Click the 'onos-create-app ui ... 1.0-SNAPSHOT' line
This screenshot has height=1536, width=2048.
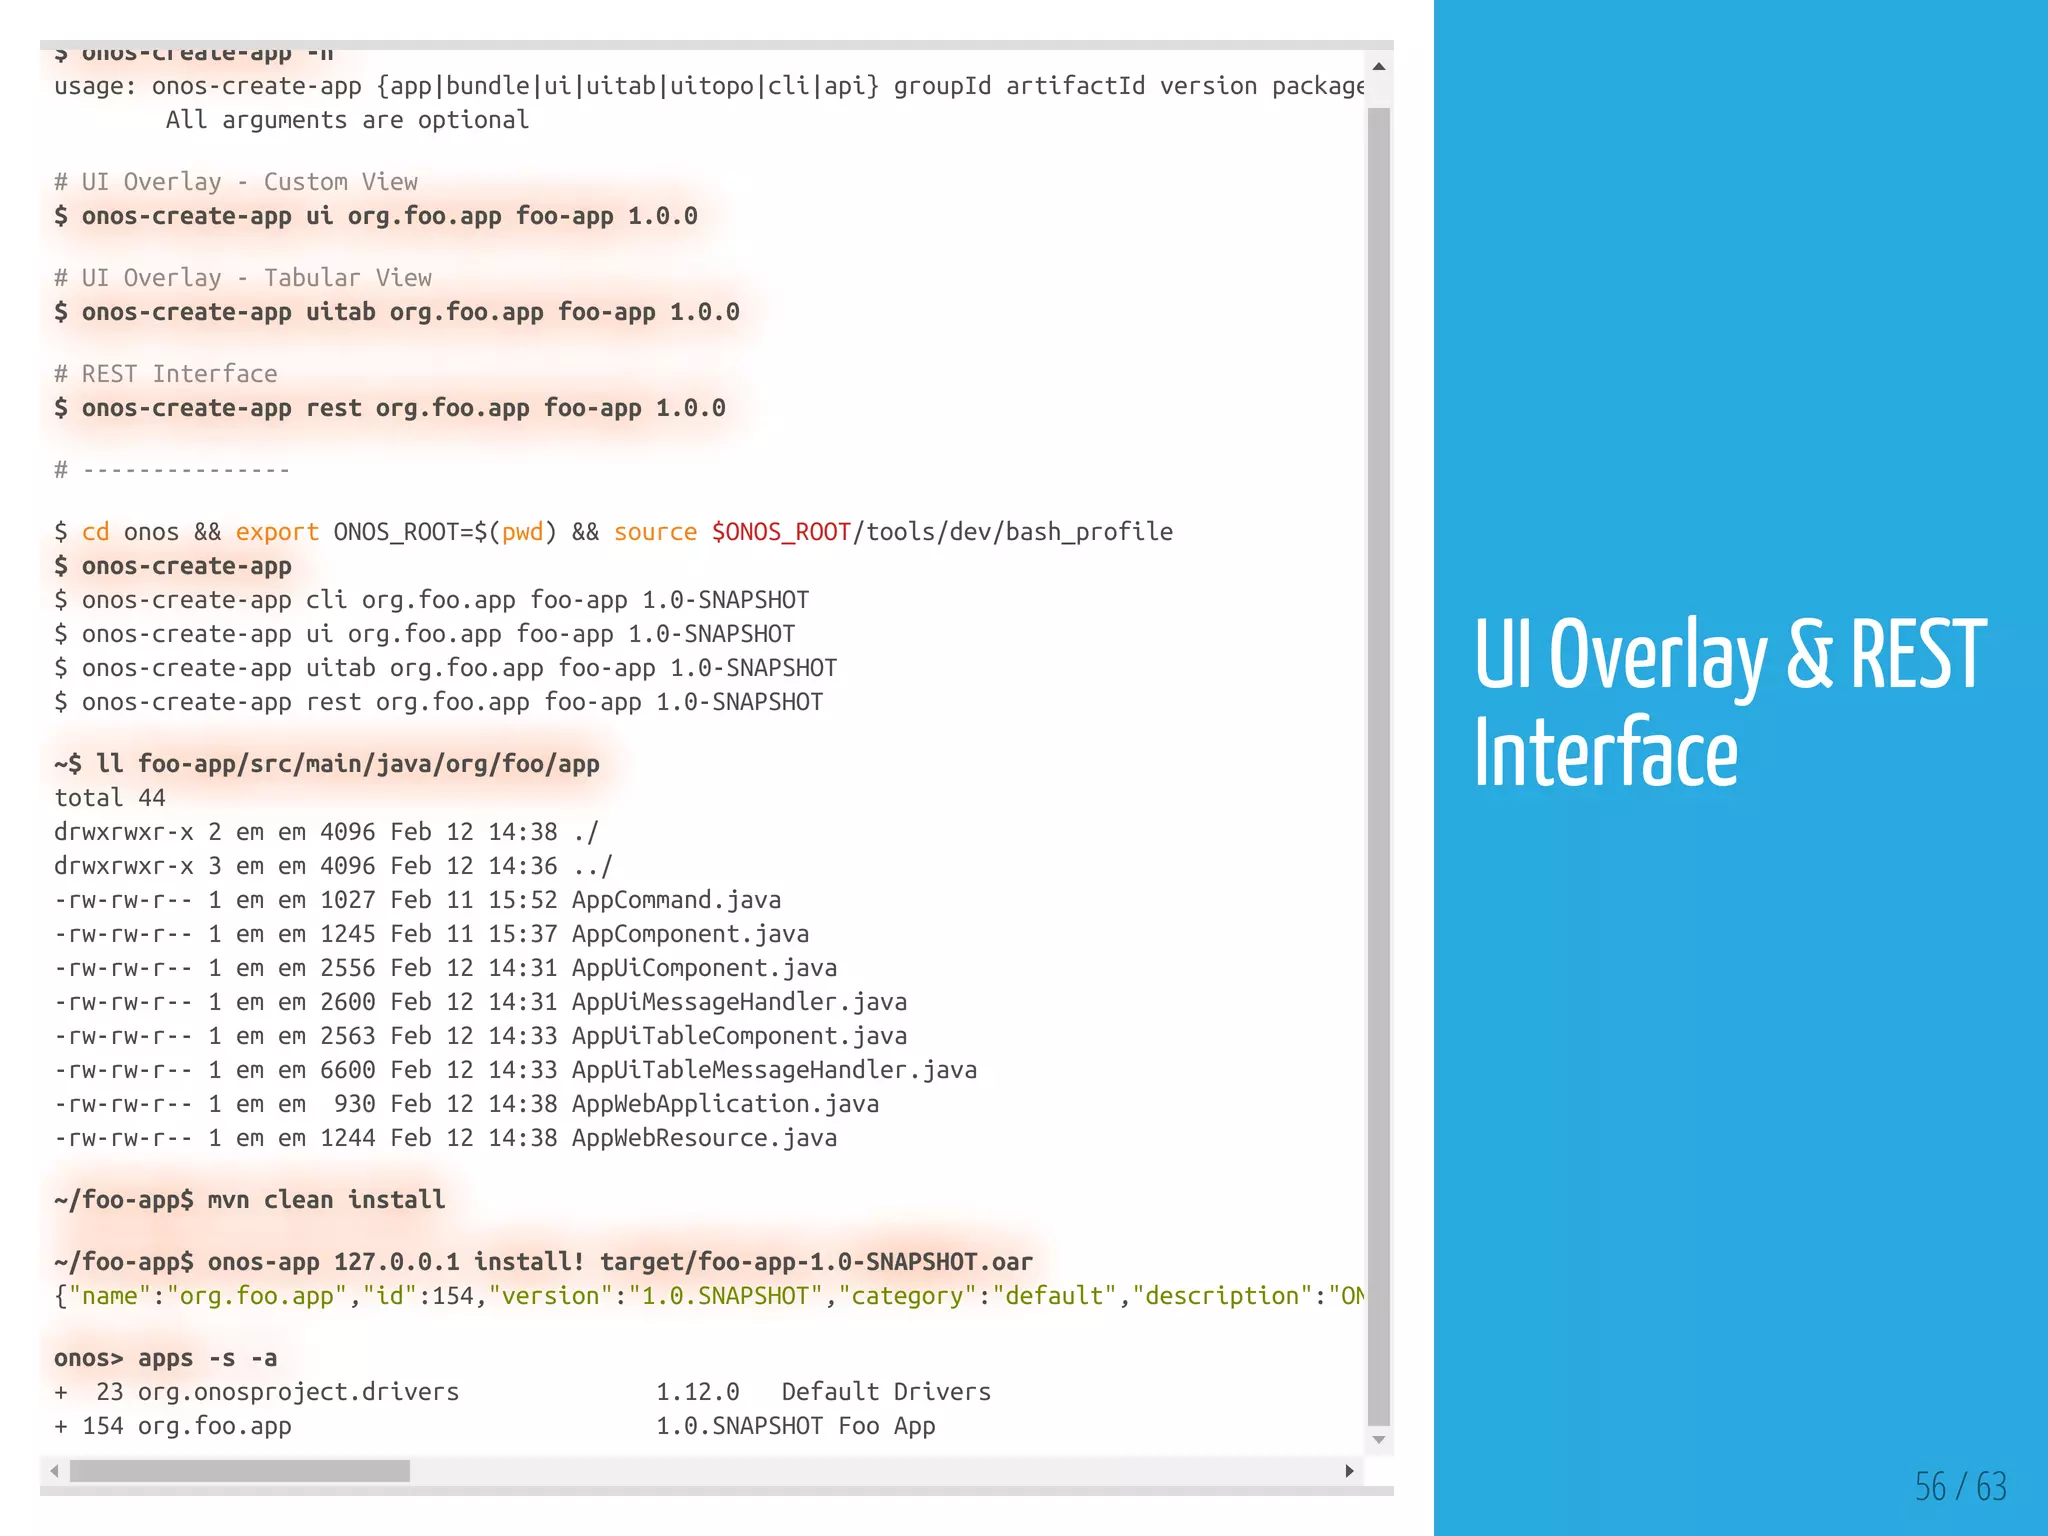[x=425, y=634]
